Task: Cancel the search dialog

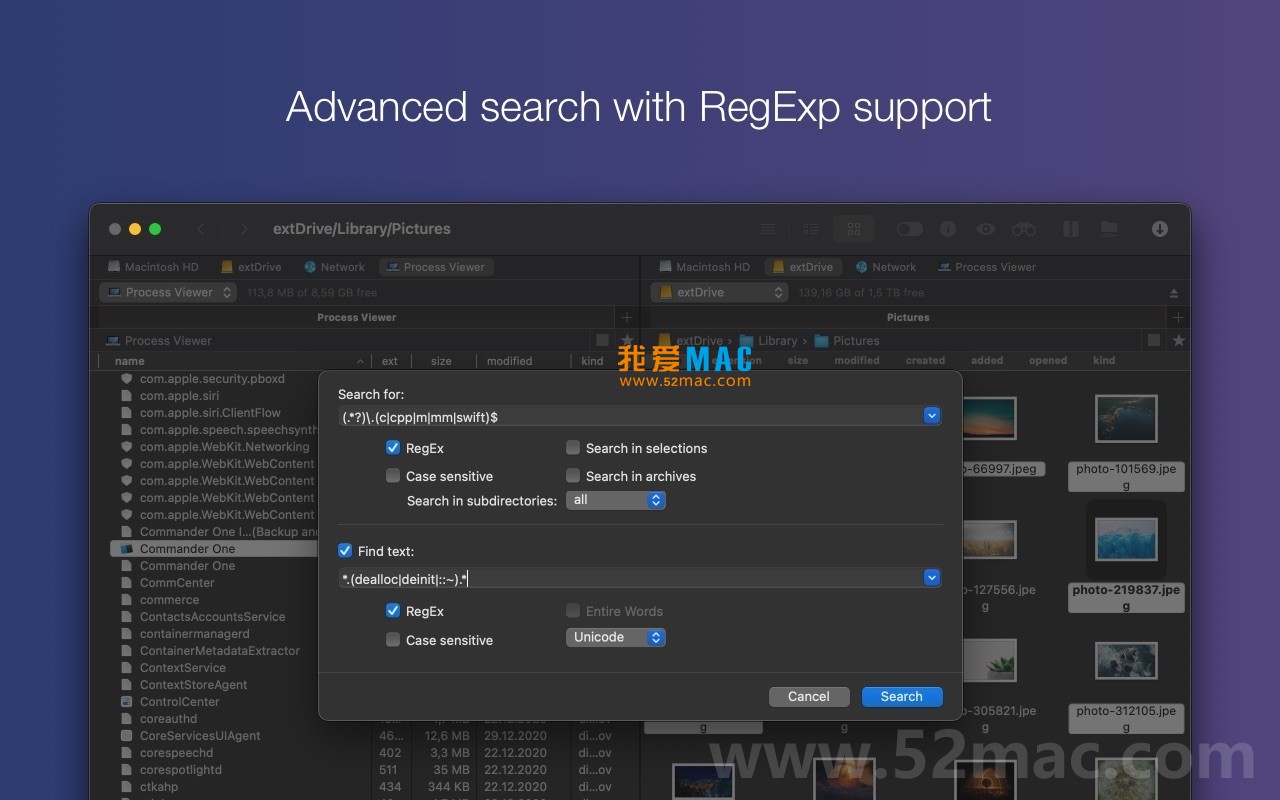Action: pos(809,696)
